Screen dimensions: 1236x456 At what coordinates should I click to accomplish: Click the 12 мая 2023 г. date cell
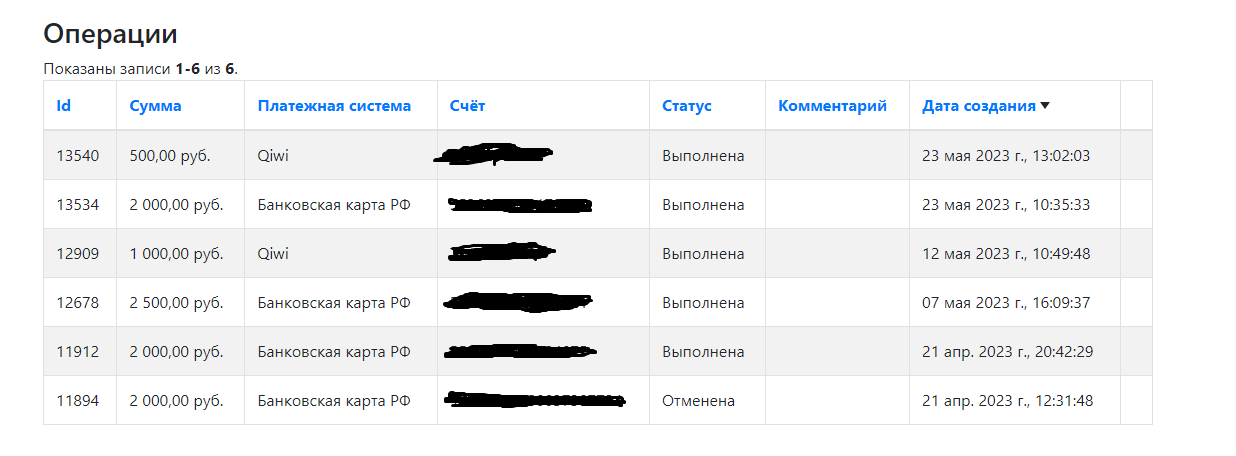[1006, 254]
